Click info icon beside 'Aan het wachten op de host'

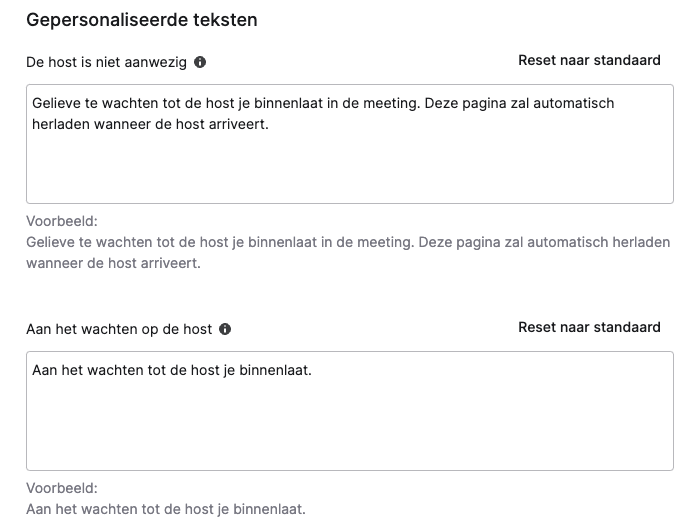click(225, 329)
